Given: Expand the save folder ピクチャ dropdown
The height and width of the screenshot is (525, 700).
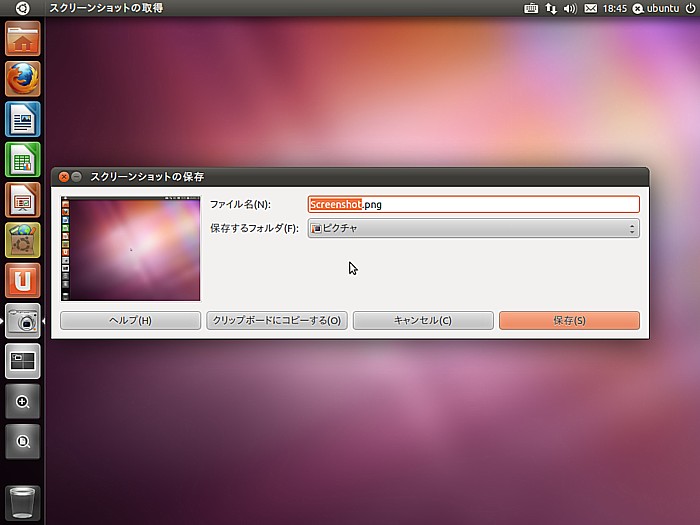Looking at the screenshot, I should [x=474, y=228].
